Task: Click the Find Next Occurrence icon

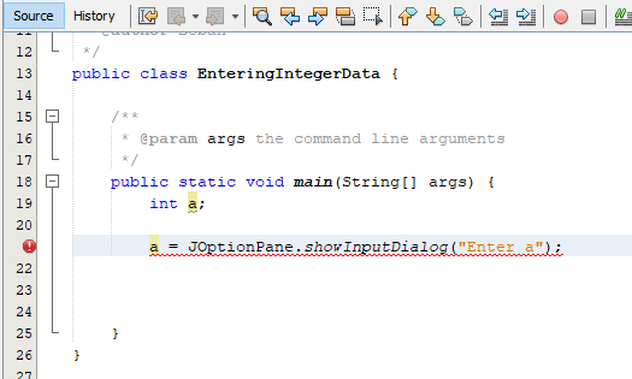Action: (318, 17)
